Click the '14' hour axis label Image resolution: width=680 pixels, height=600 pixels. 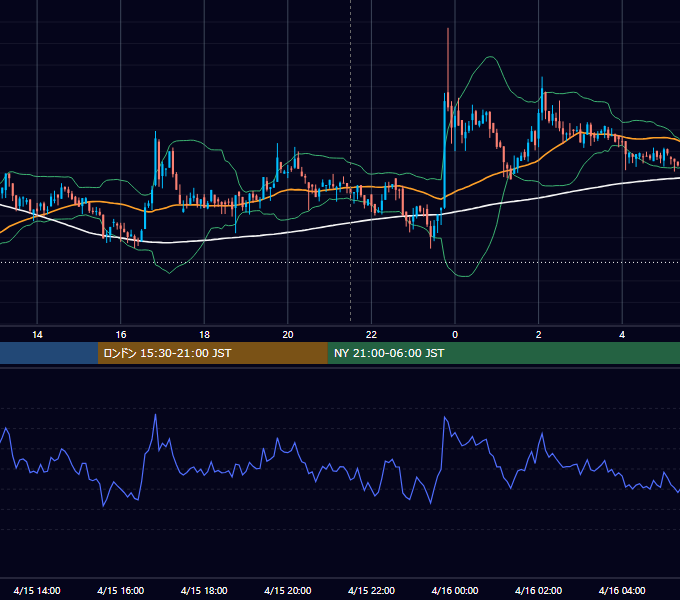pos(37,335)
